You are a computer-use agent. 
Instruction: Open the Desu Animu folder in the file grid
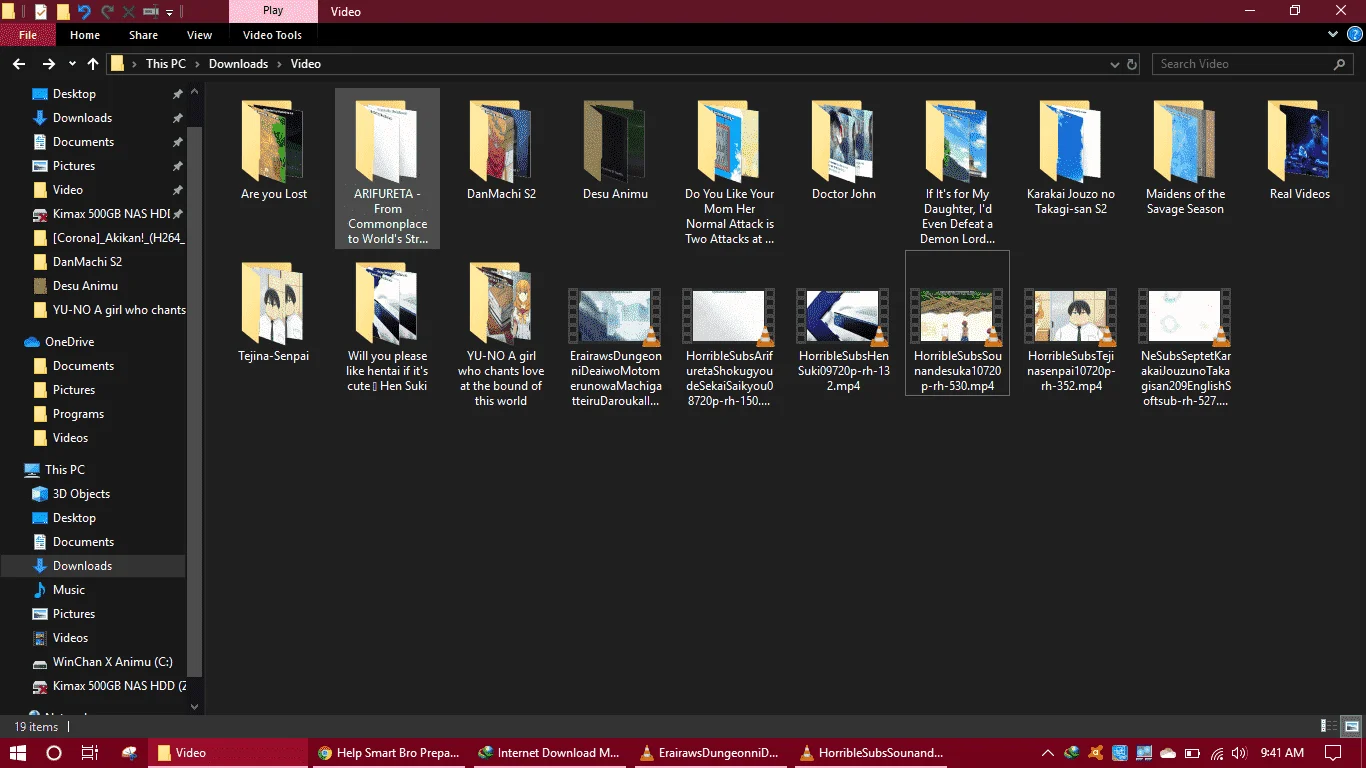click(x=616, y=150)
